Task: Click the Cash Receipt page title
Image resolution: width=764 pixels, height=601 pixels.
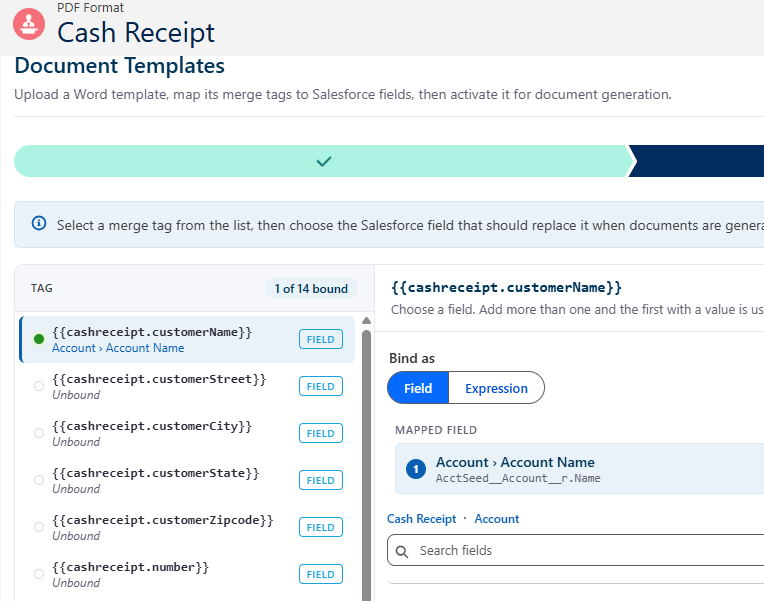Action: pos(136,33)
